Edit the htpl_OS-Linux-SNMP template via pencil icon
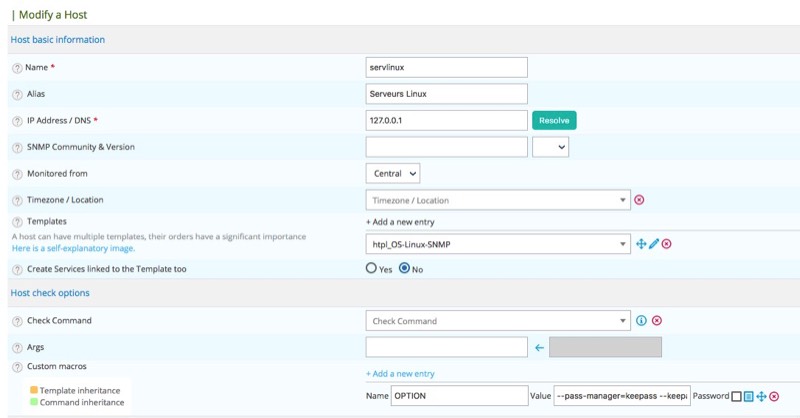The width and height of the screenshot is (800, 418). 654,244
